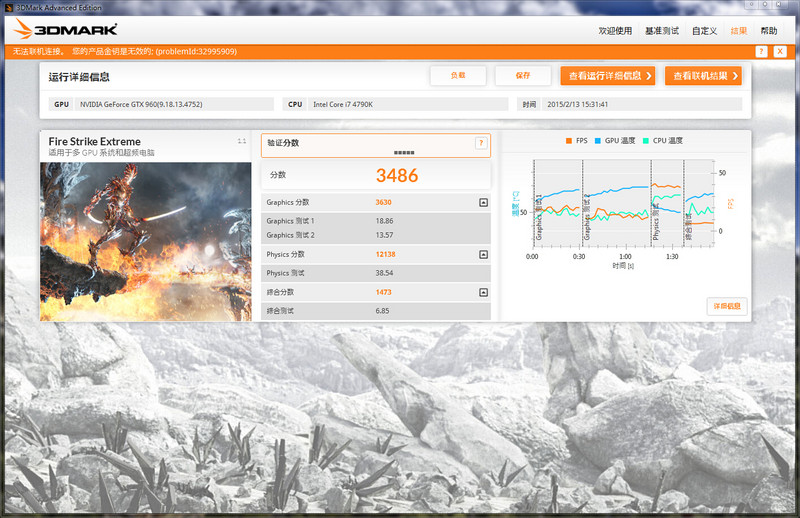Open the 欢迎使用 tab

[x=615, y=31]
